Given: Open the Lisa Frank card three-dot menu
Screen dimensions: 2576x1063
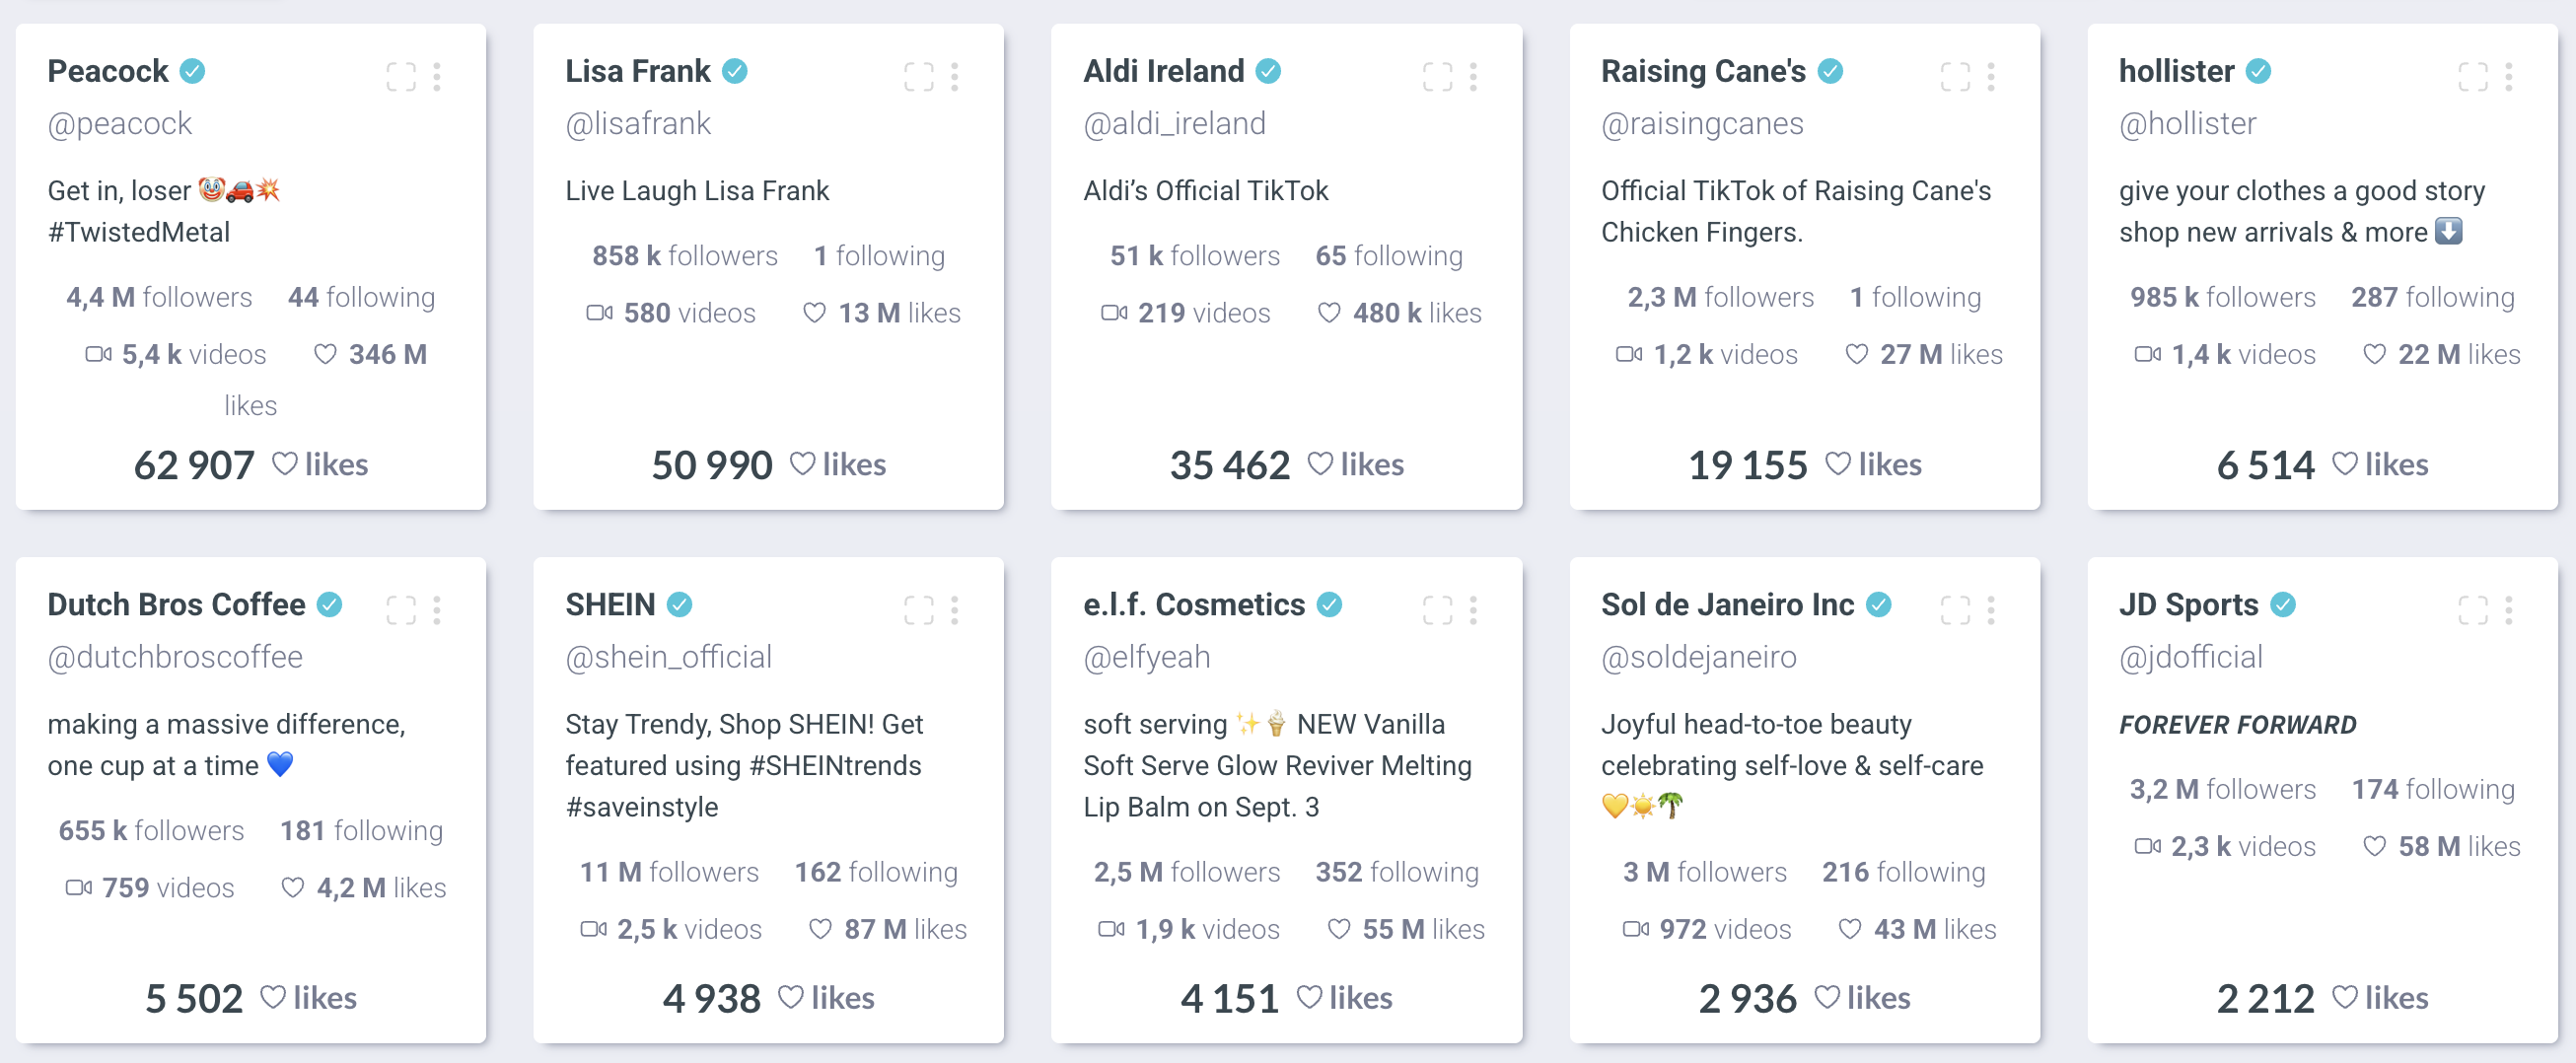Looking at the screenshot, I should click(x=955, y=77).
